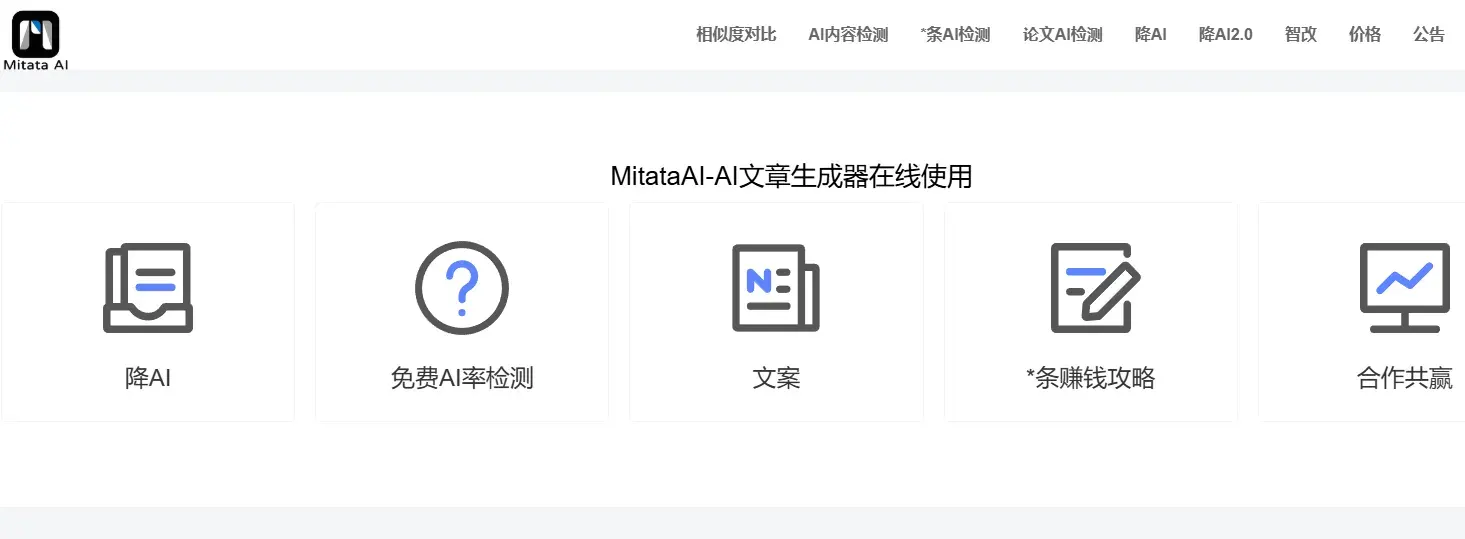
Task: Click the 文案 card label
Action: click(776, 378)
